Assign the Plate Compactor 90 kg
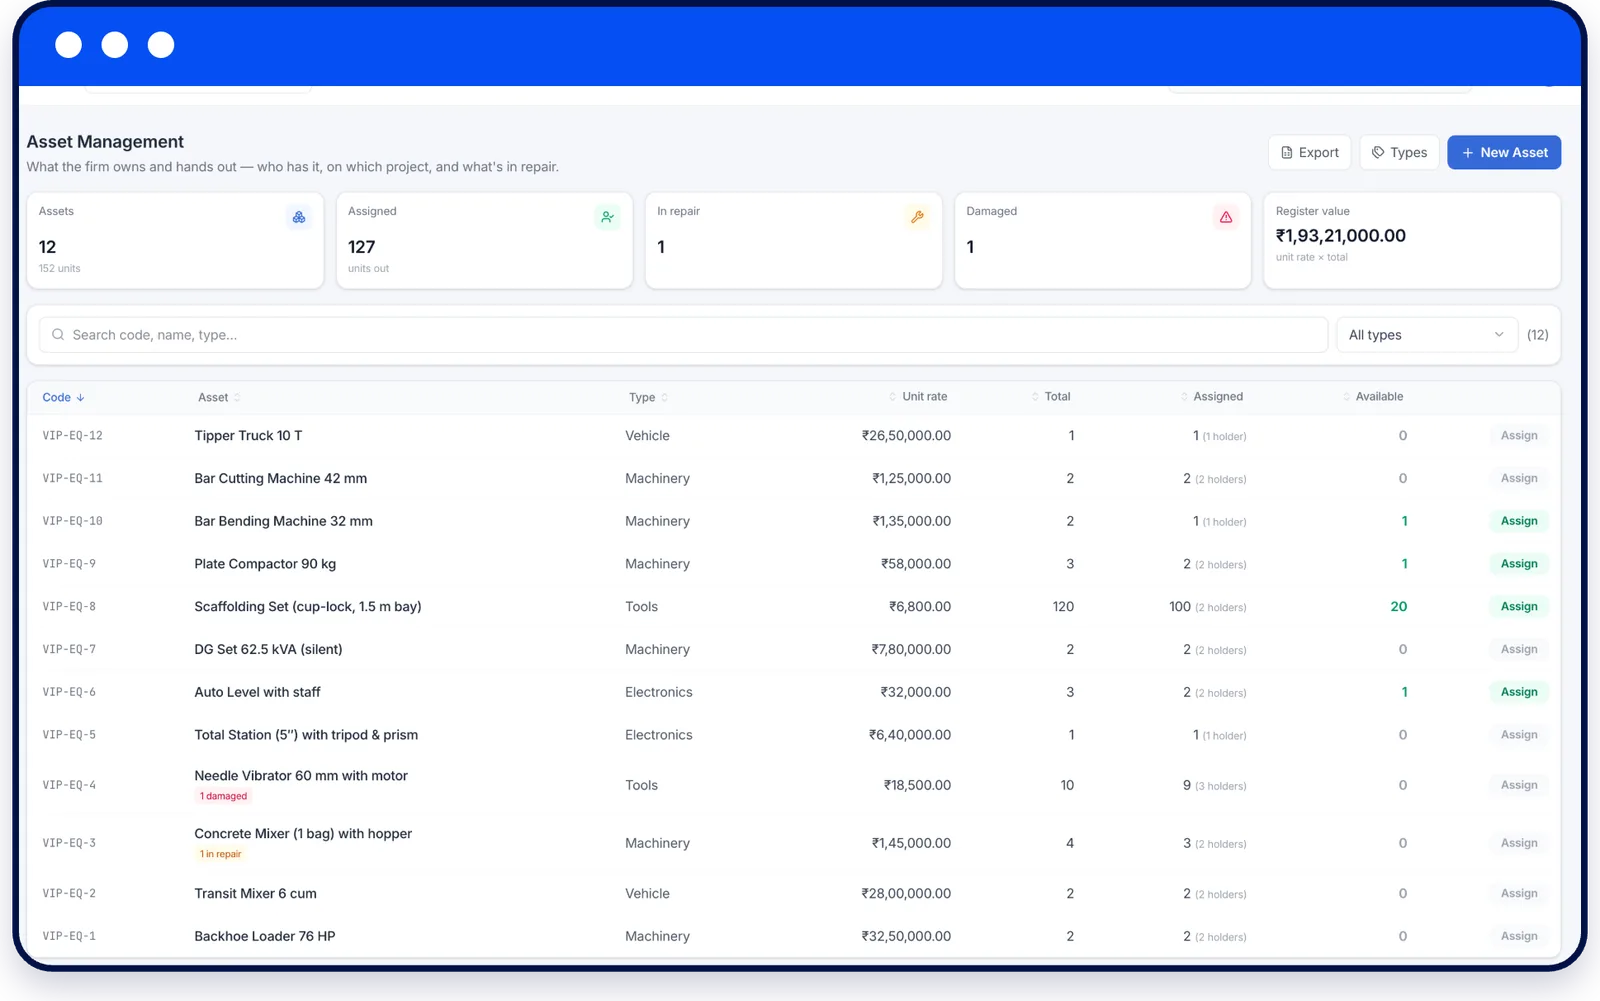 (1519, 564)
